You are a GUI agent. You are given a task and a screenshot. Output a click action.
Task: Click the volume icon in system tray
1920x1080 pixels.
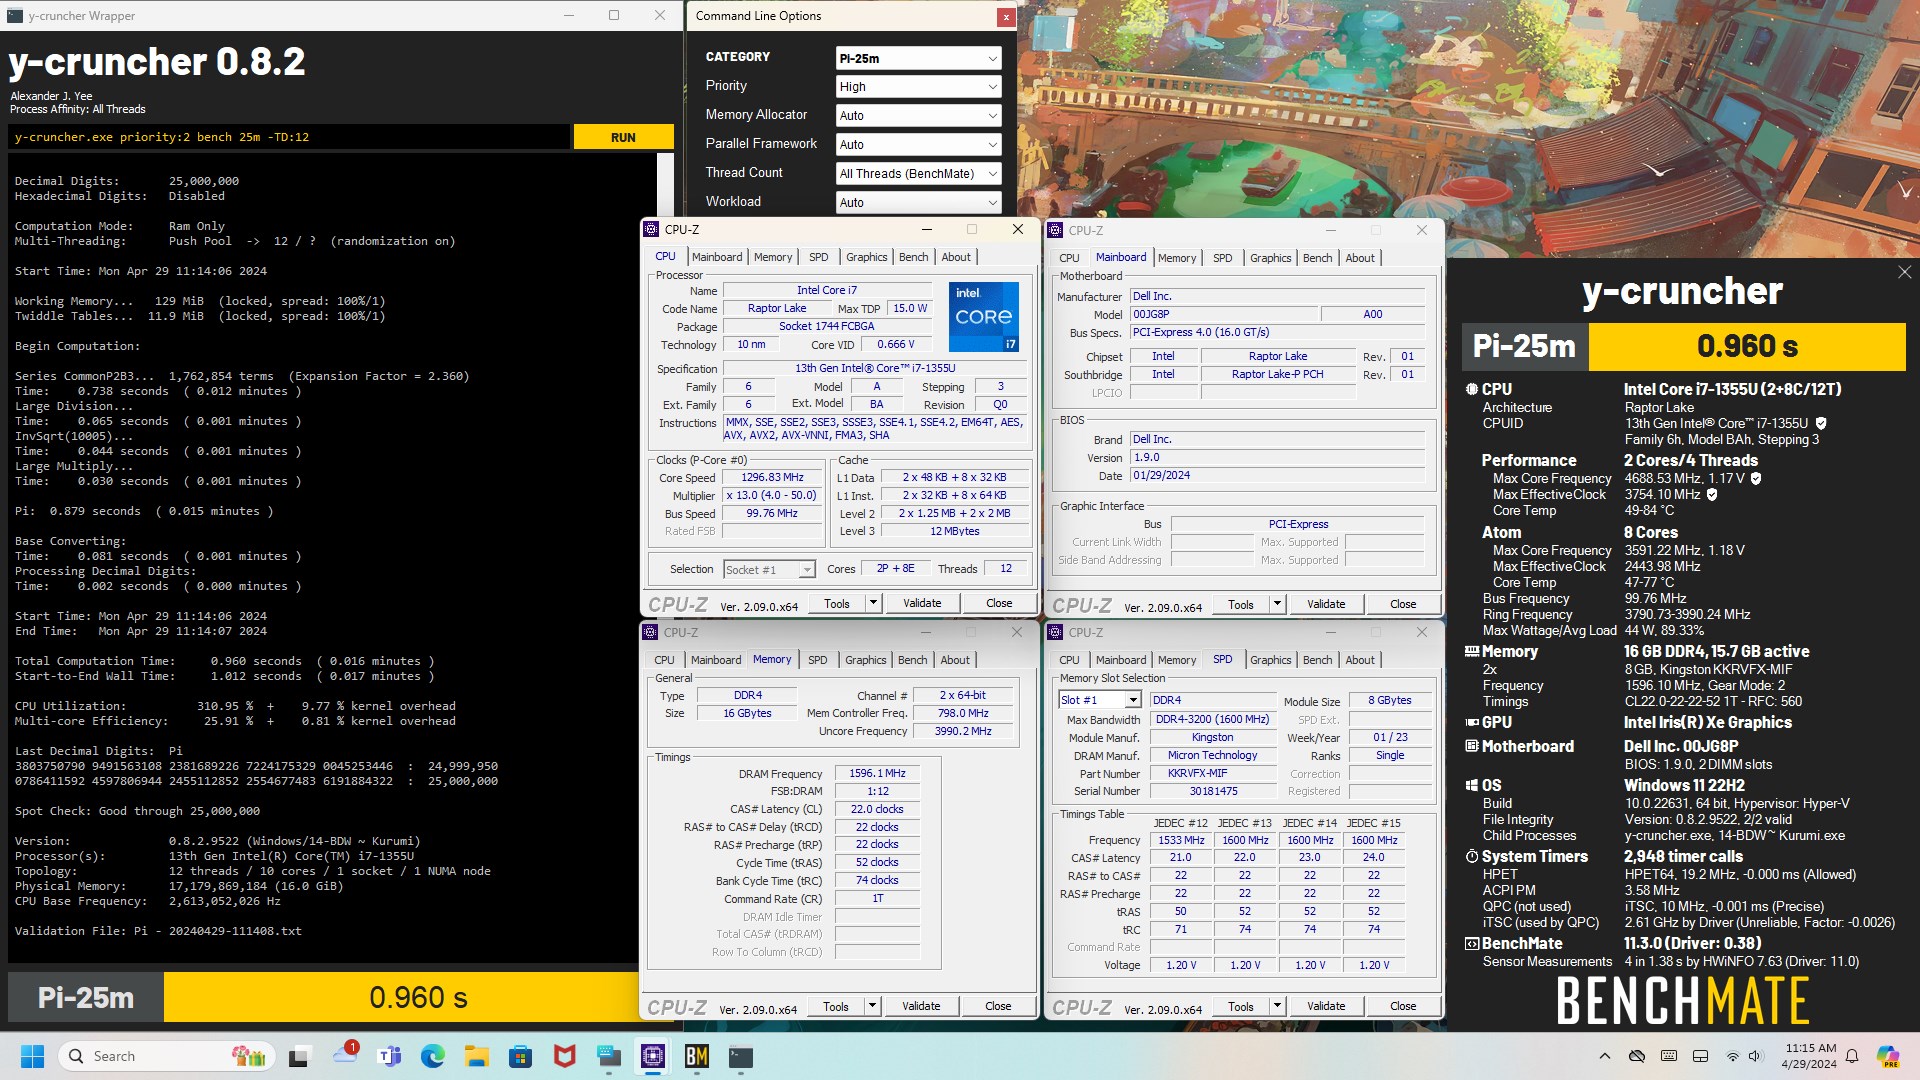1756,1056
